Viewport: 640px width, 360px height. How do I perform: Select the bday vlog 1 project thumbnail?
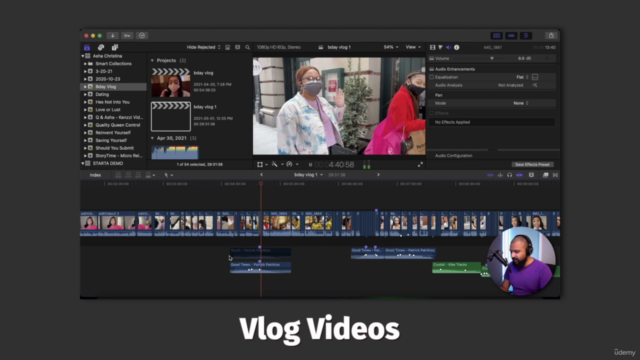point(171,116)
